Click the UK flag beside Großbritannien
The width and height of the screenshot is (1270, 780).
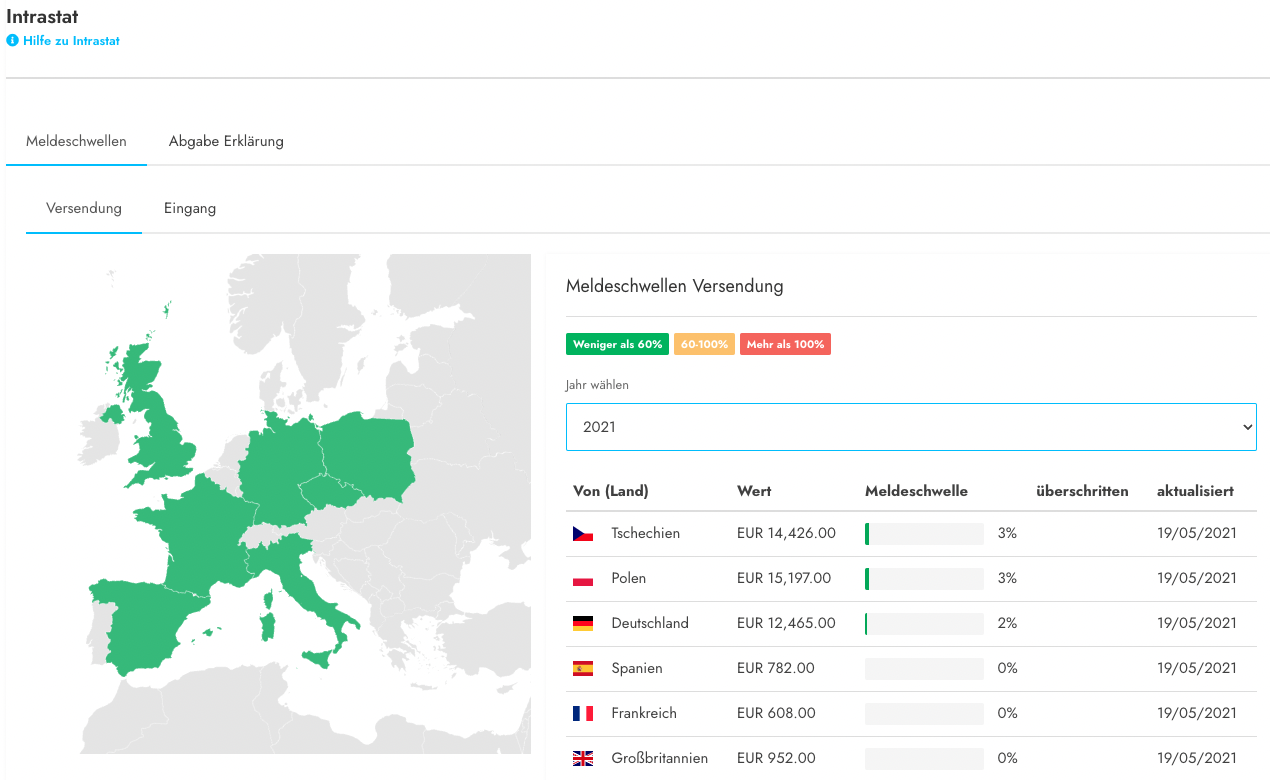coord(583,759)
